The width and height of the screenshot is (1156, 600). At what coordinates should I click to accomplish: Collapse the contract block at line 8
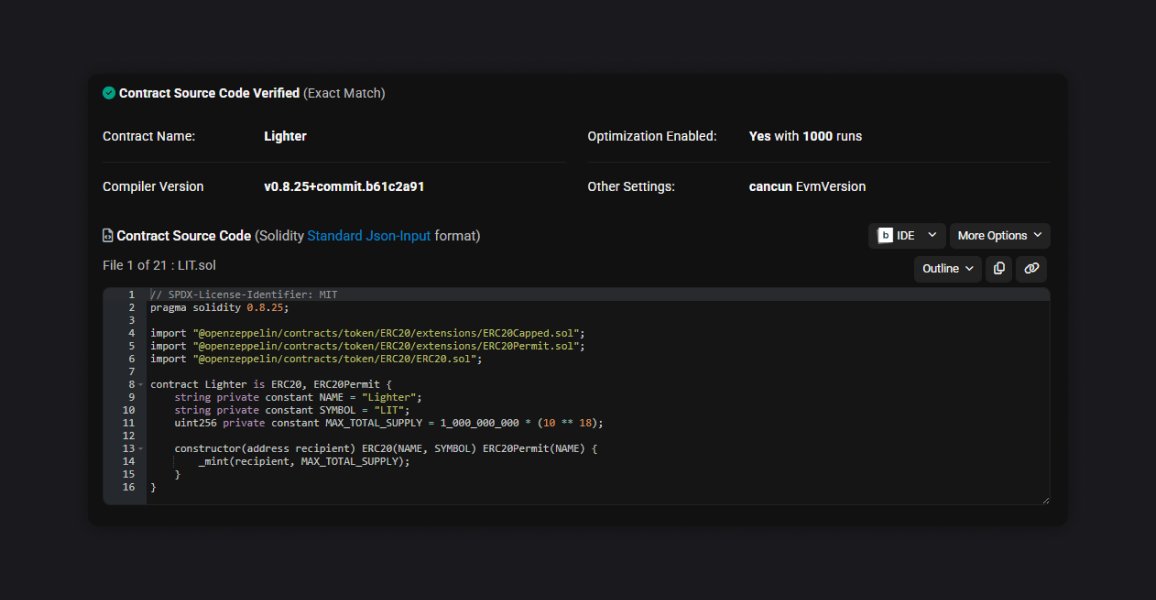(x=141, y=385)
